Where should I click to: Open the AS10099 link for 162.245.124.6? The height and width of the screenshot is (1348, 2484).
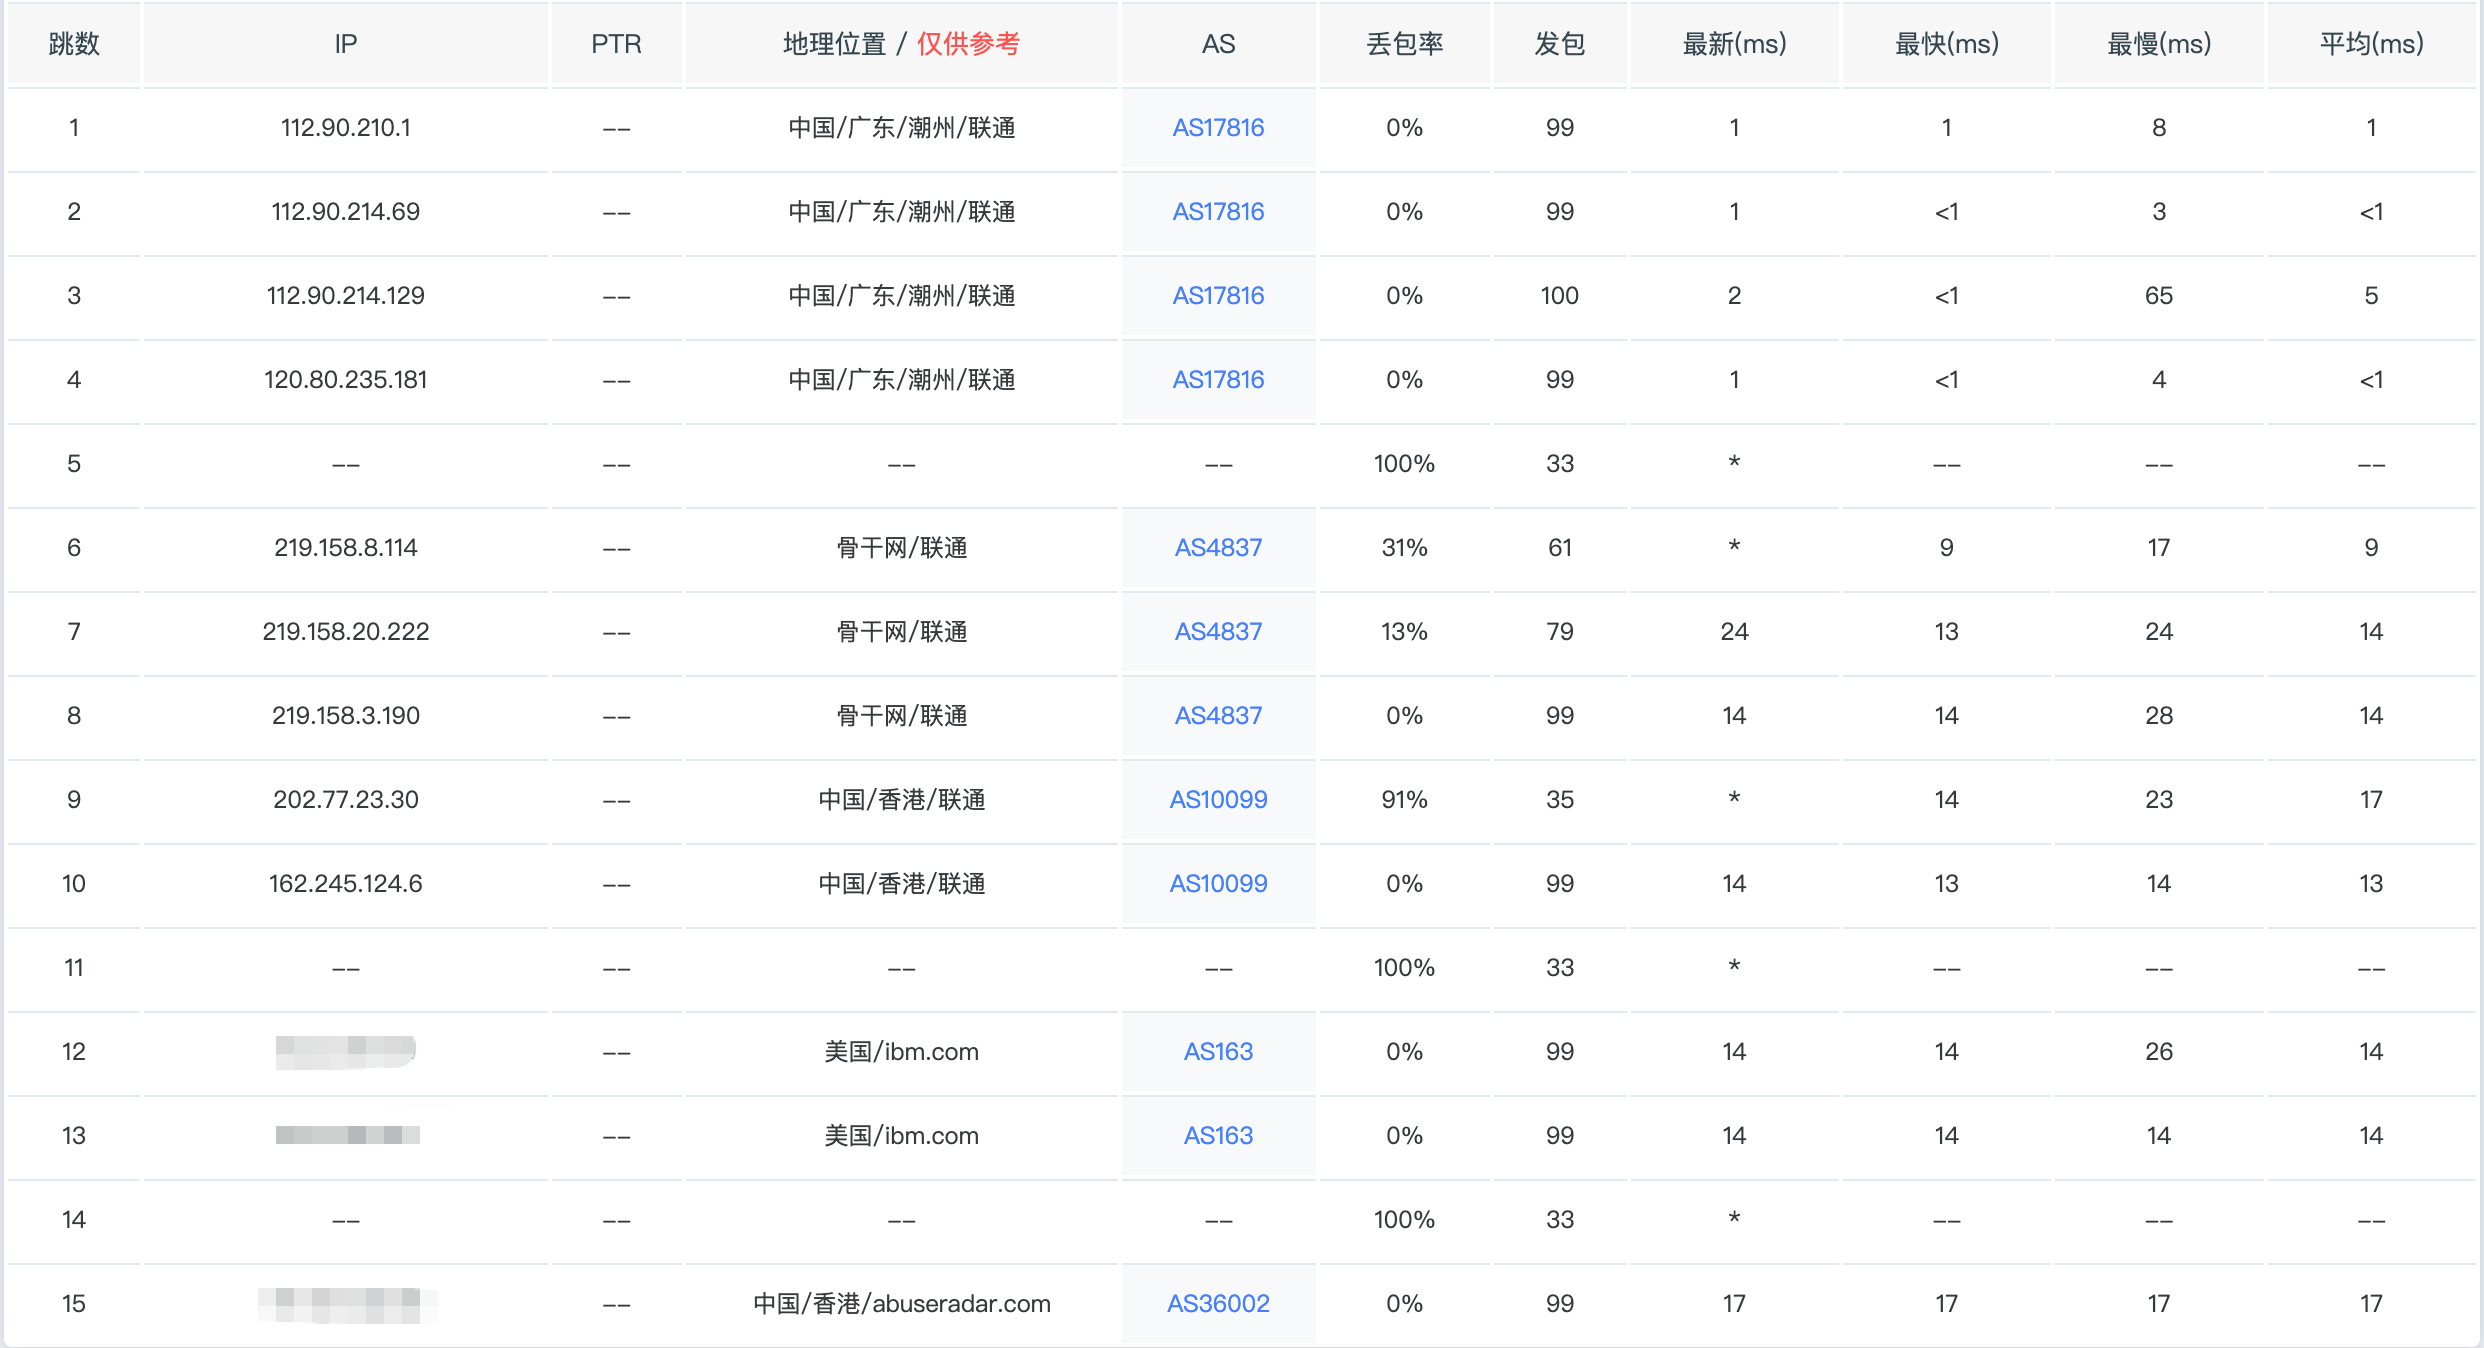tap(1218, 884)
